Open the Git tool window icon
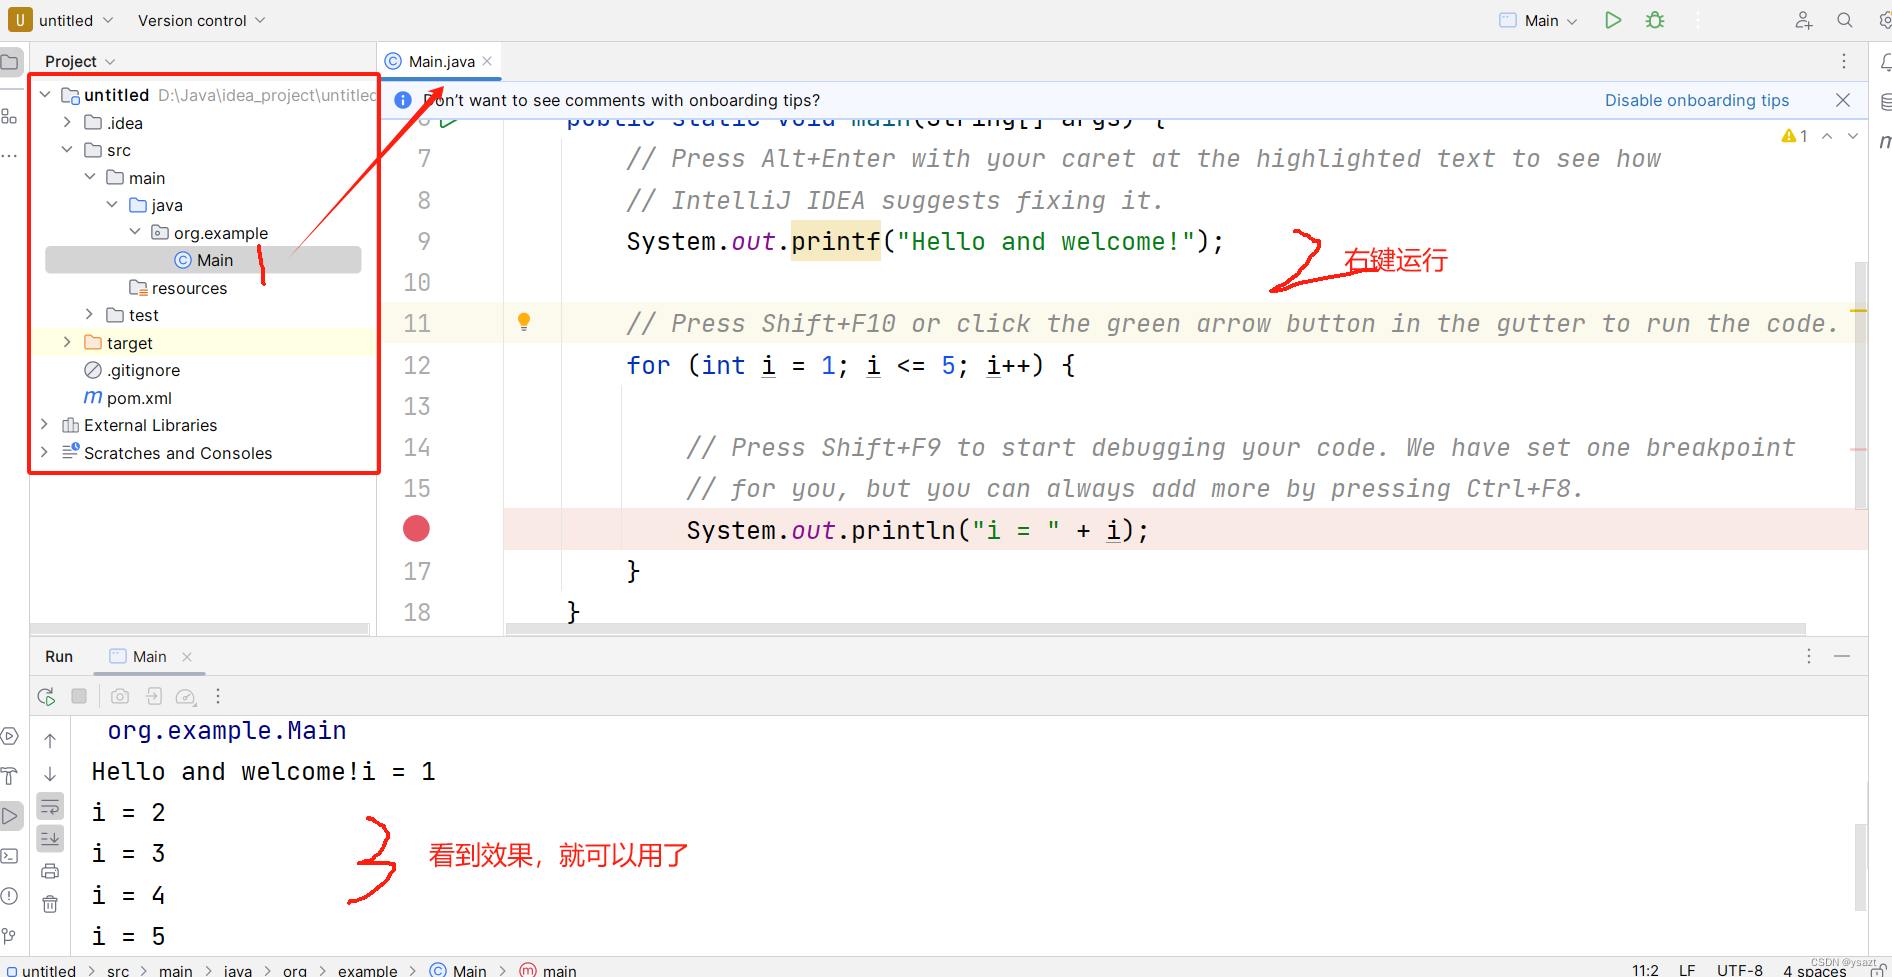This screenshot has width=1892, height=977. point(10,936)
